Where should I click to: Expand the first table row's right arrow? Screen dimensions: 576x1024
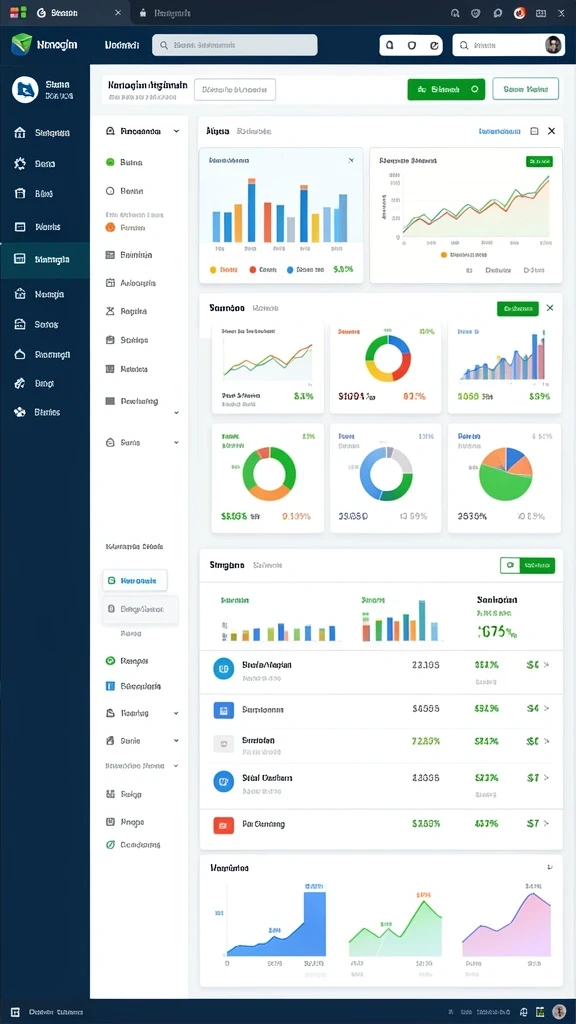pos(547,665)
